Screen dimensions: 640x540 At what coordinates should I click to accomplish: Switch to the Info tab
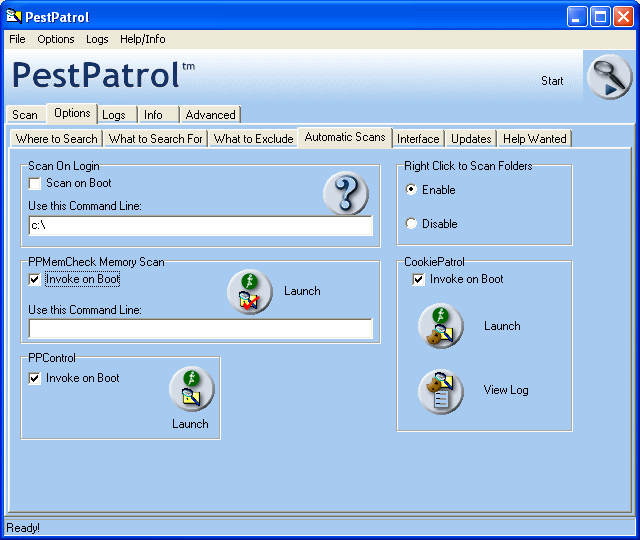(x=158, y=115)
